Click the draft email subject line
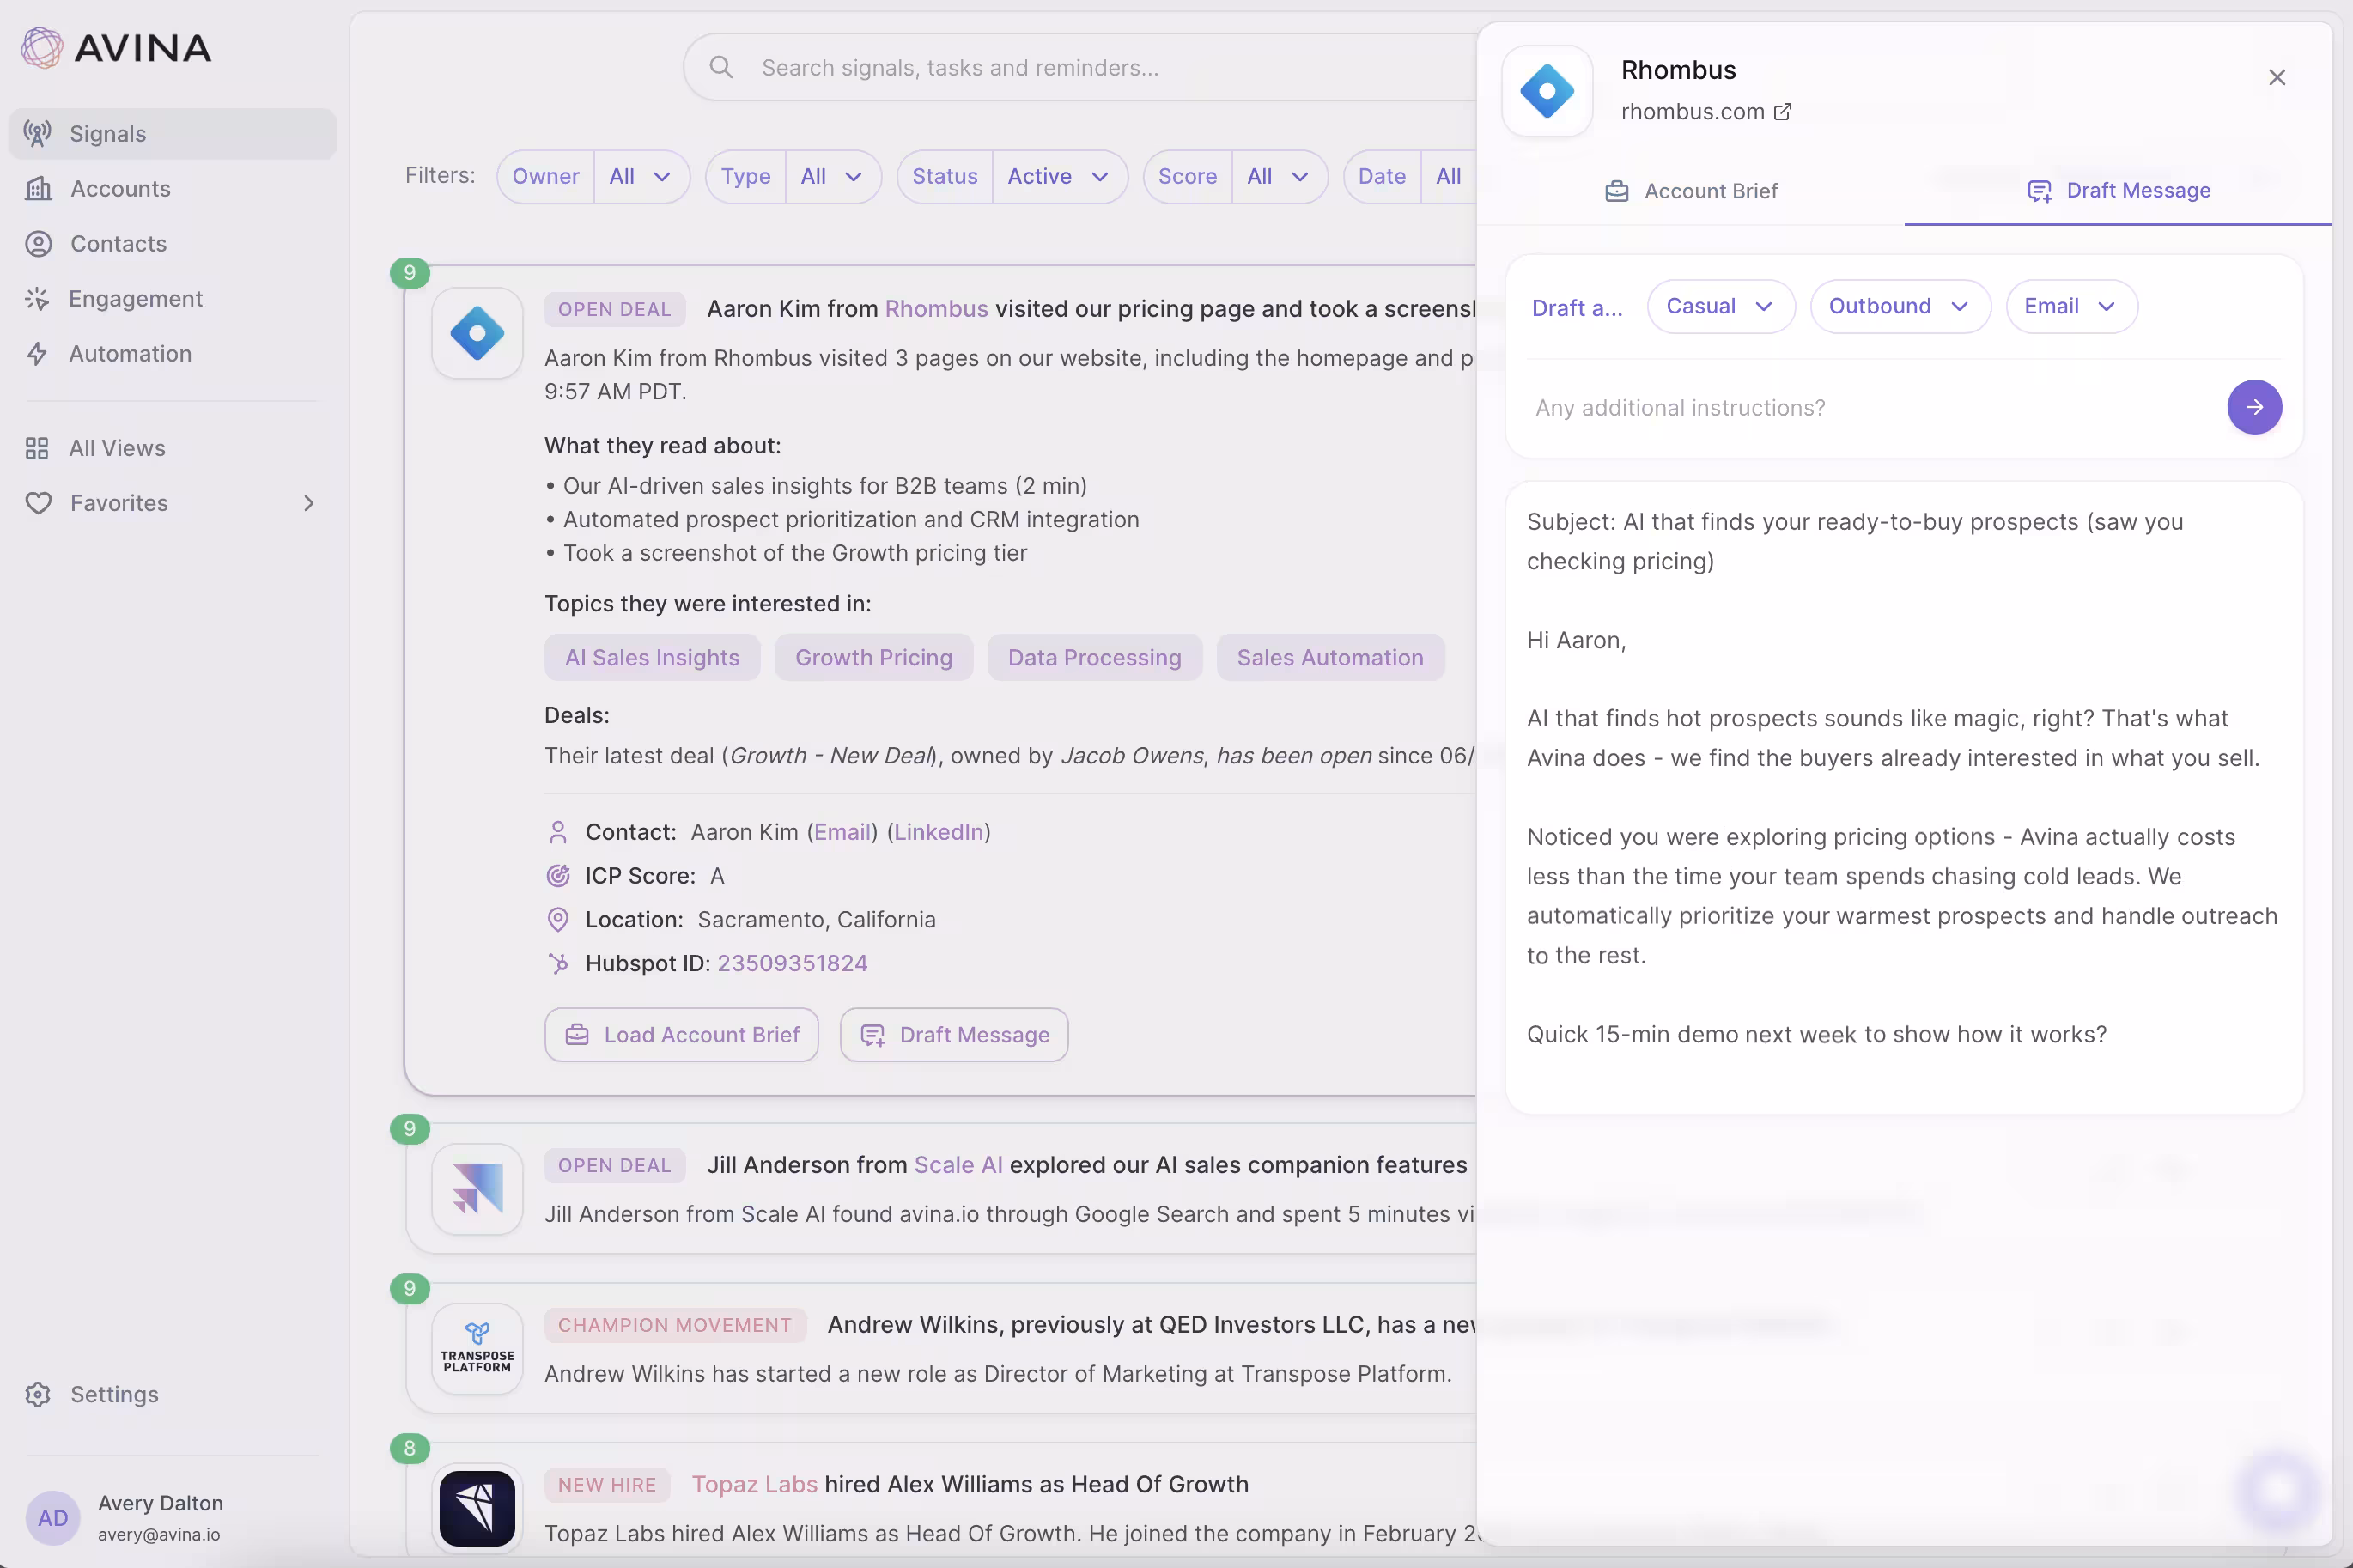Image resolution: width=2353 pixels, height=1568 pixels. coord(1855,541)
